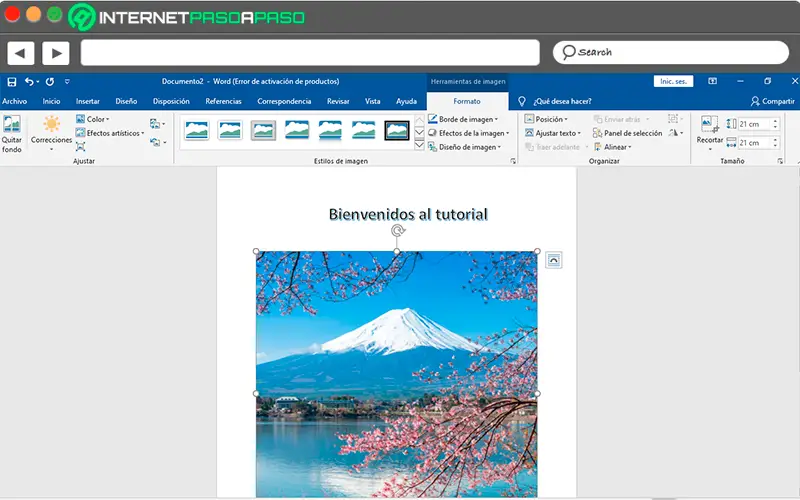
Task: Open Efectos artísticos dropdown
Action: pyautogui.click(x=110, y=133)
